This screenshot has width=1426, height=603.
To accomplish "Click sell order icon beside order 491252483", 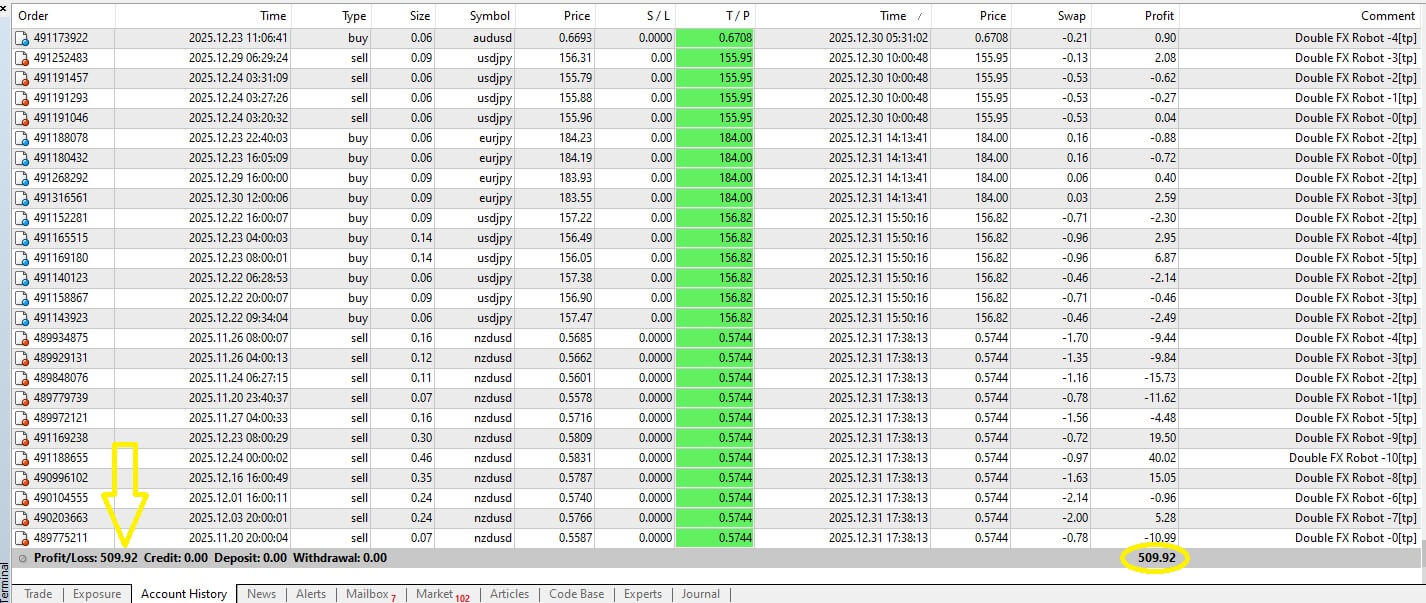I will 22,58.
